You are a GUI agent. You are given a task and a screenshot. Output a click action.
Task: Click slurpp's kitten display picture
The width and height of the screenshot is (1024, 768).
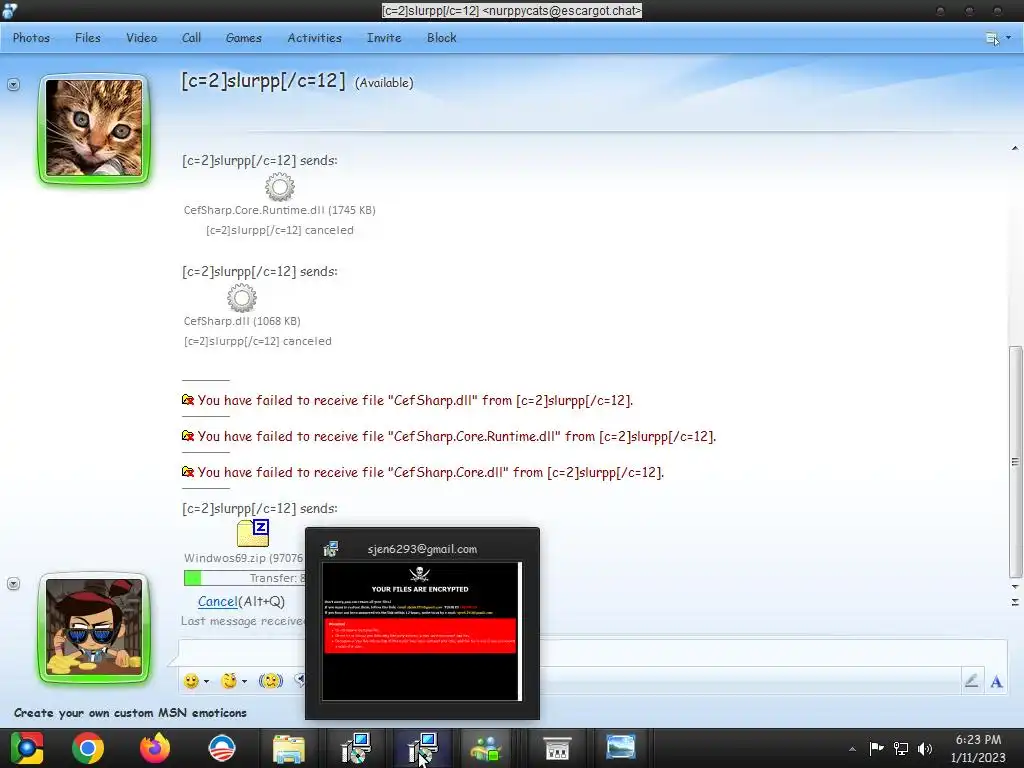click(x=94, y=129)
